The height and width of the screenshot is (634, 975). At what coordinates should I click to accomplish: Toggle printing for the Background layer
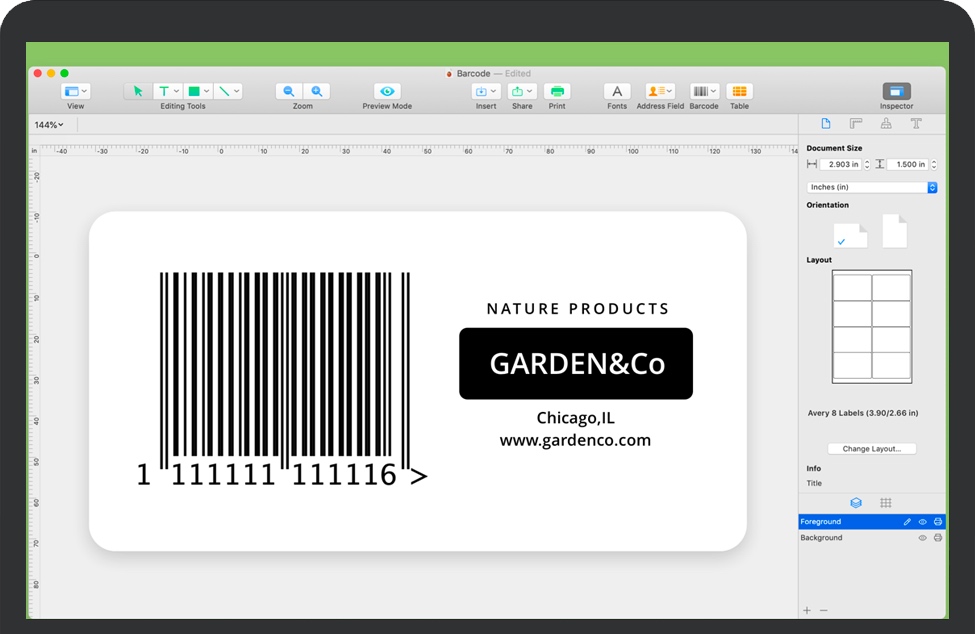(937, 538)
